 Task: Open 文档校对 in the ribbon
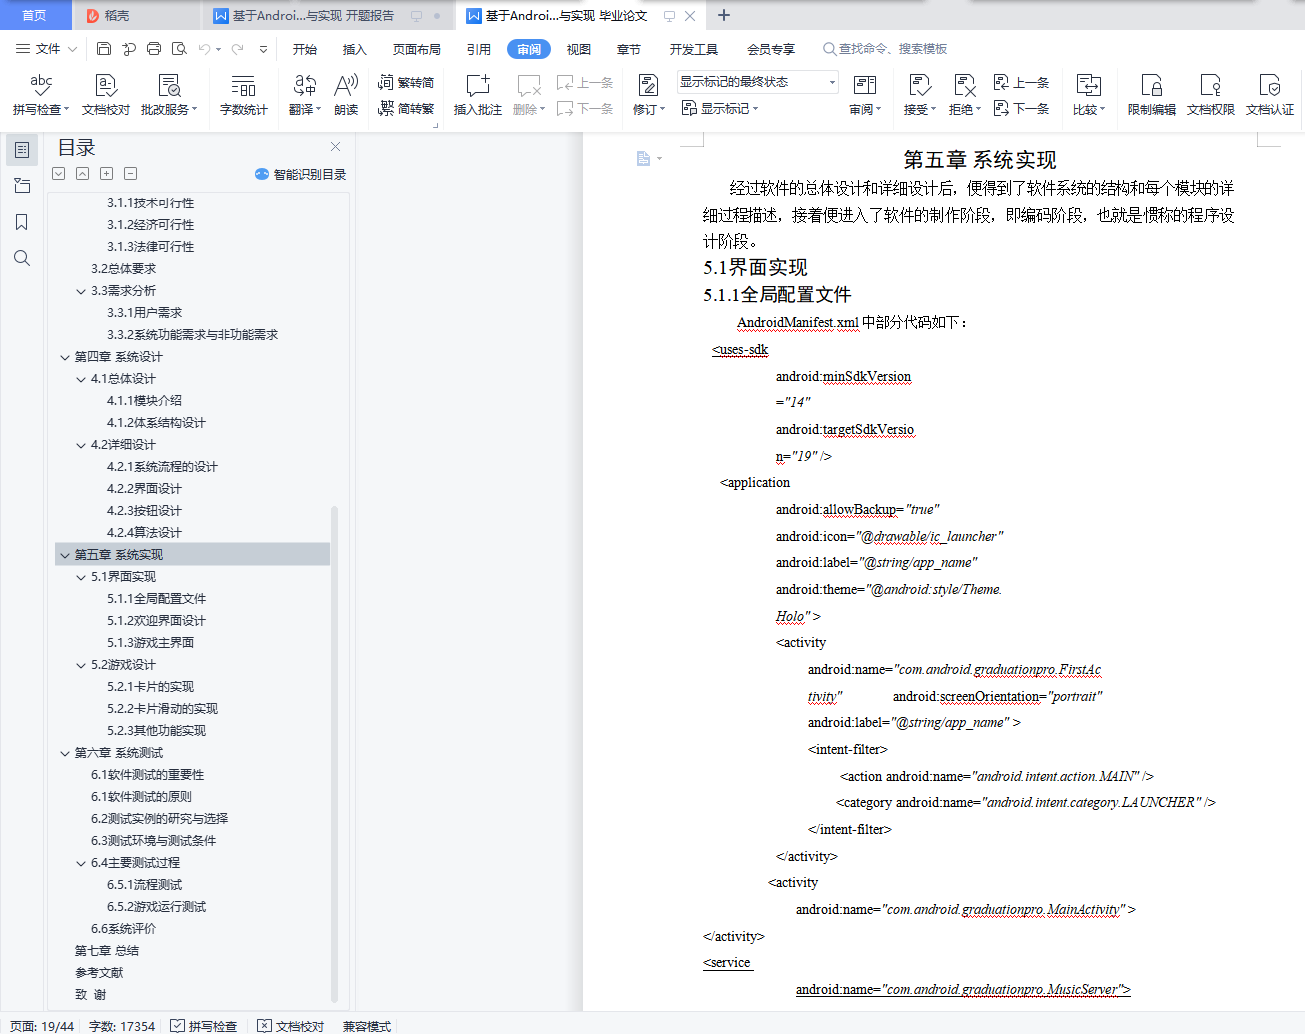106,95
